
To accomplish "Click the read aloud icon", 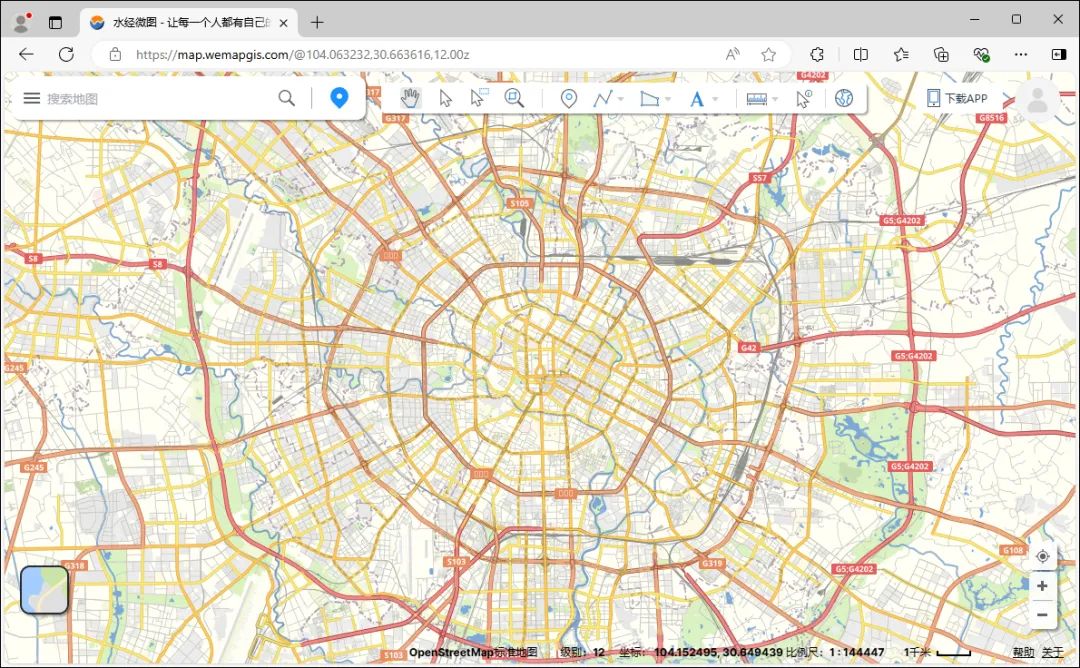I will (733, 54).
